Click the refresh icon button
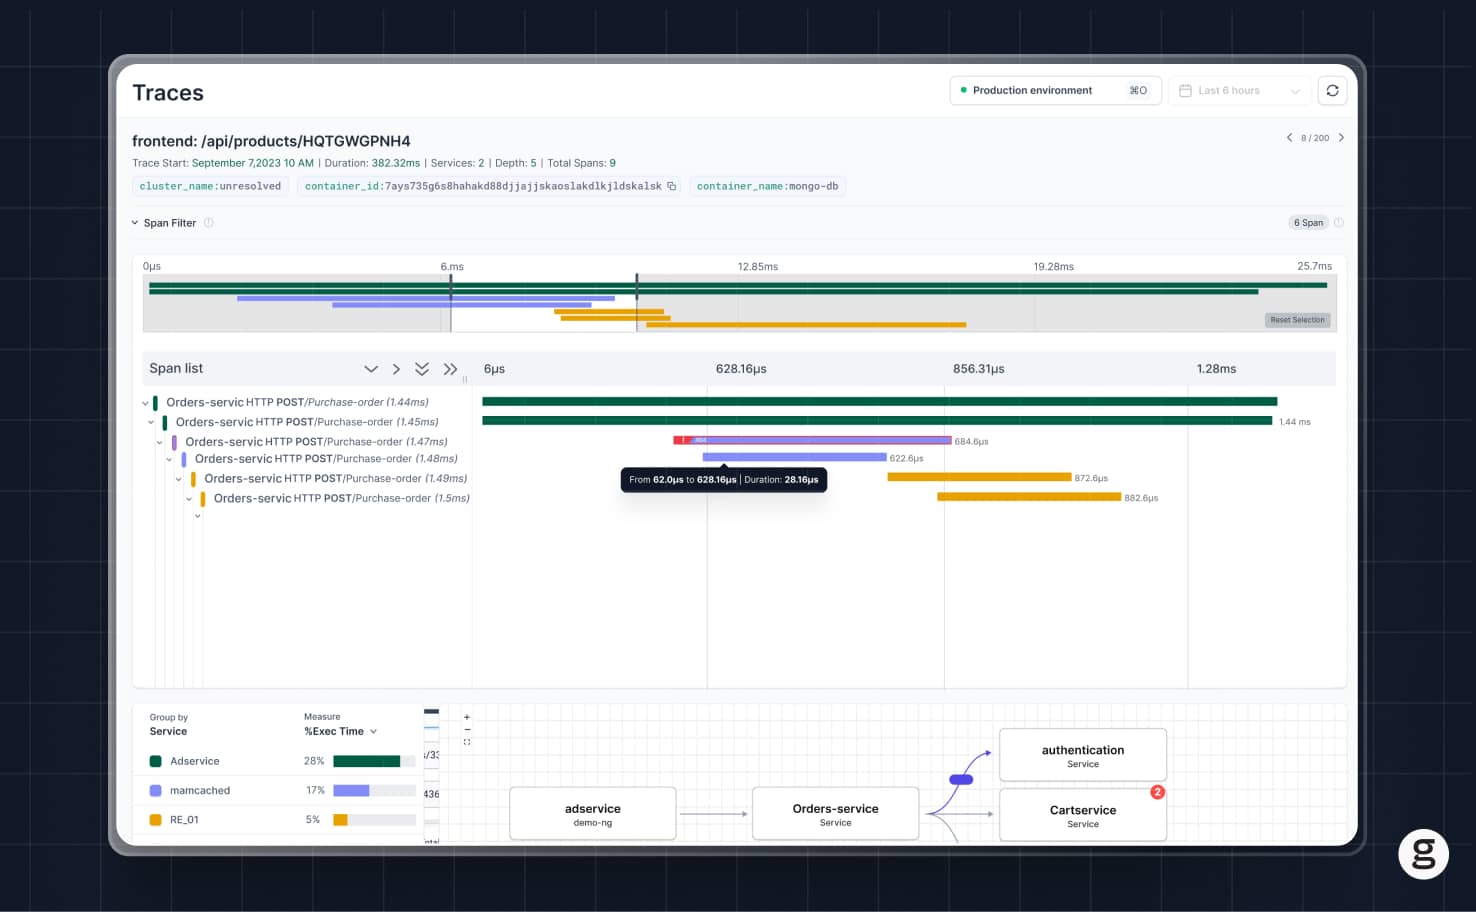This screenshot has width=1476, height=912. point(1332,90)
